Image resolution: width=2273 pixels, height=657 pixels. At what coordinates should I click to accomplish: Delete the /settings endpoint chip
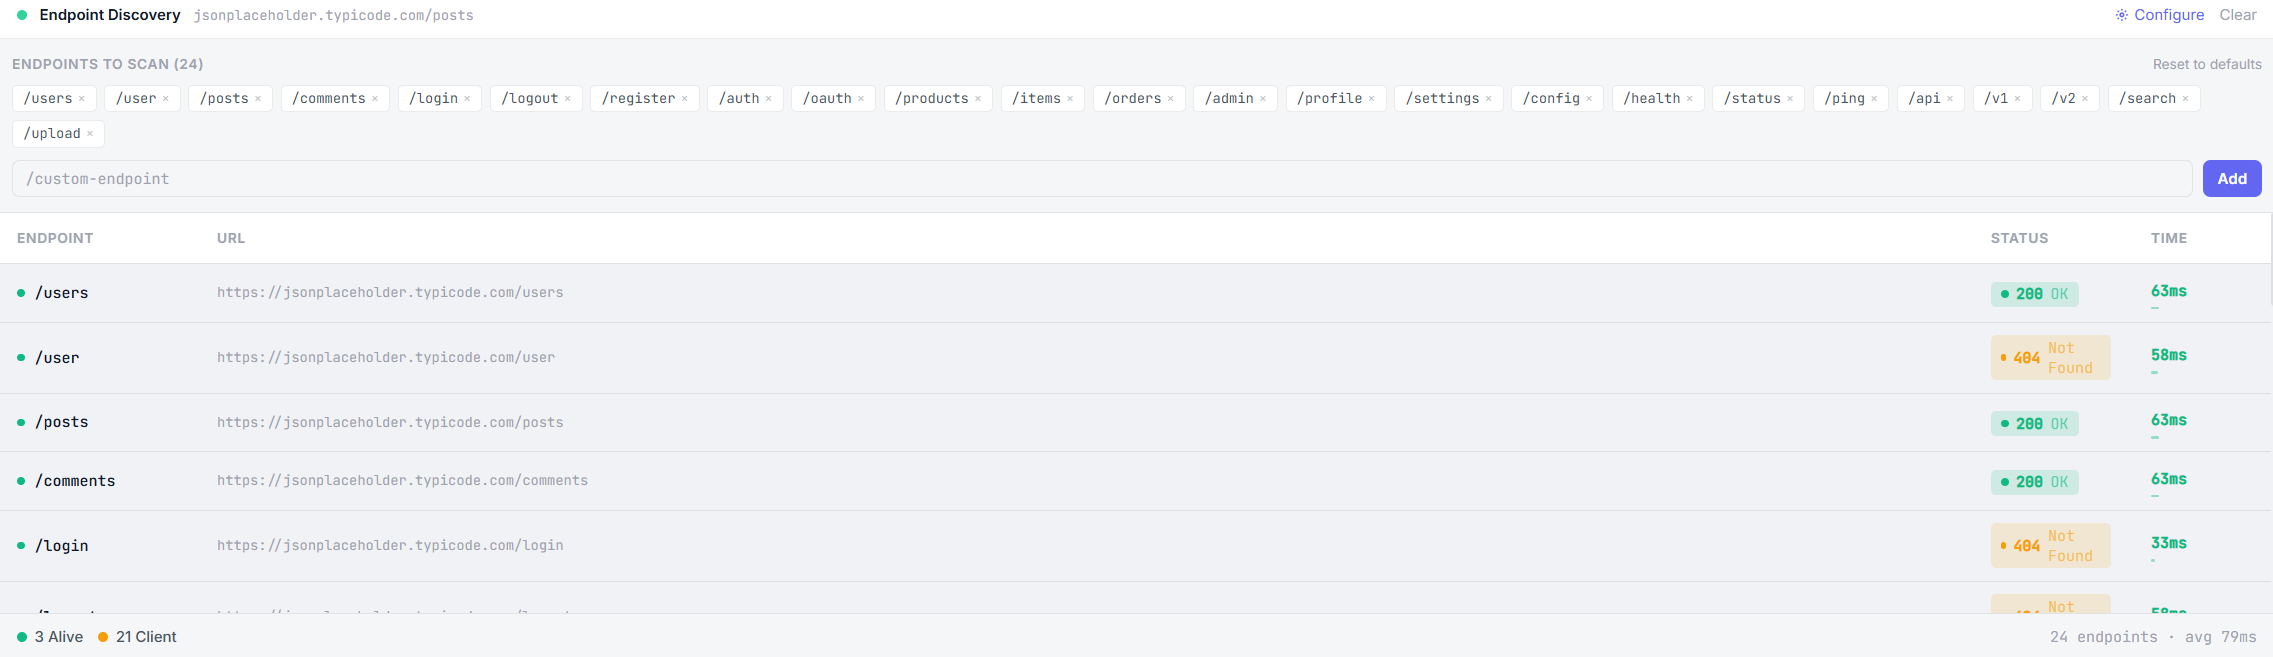1489,99
